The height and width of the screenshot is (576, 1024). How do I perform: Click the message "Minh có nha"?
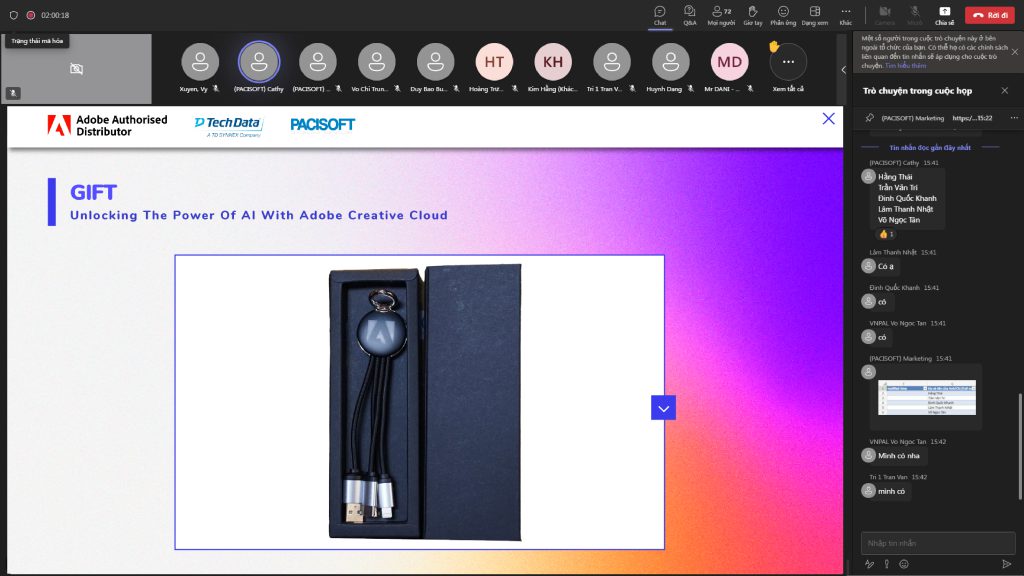(899, 456)
